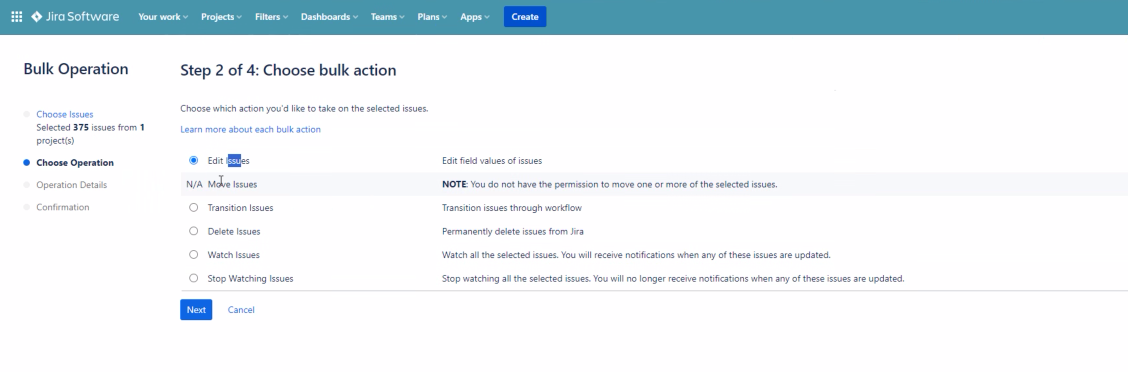Image resolution: width=1128 pixels, height=372 pixels.
Task: Open Learn more about each bulk action
Action: (x=250, y=130)
